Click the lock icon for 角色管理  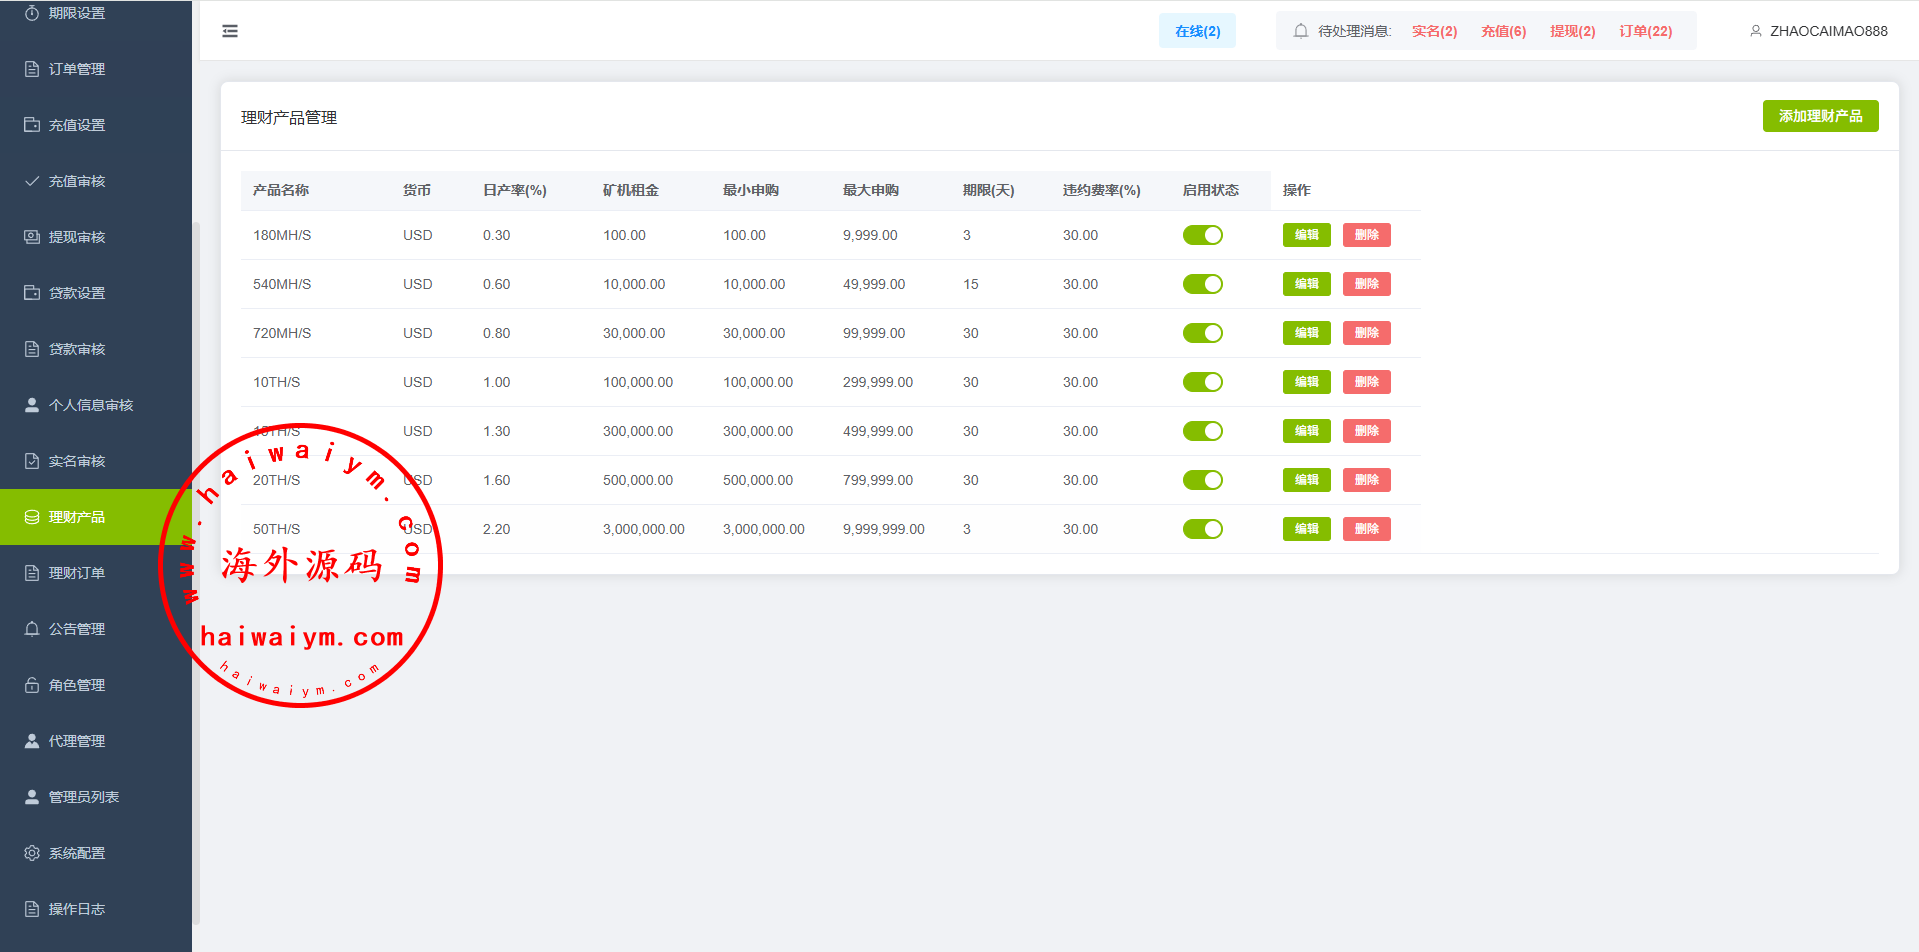coord(32,685)
